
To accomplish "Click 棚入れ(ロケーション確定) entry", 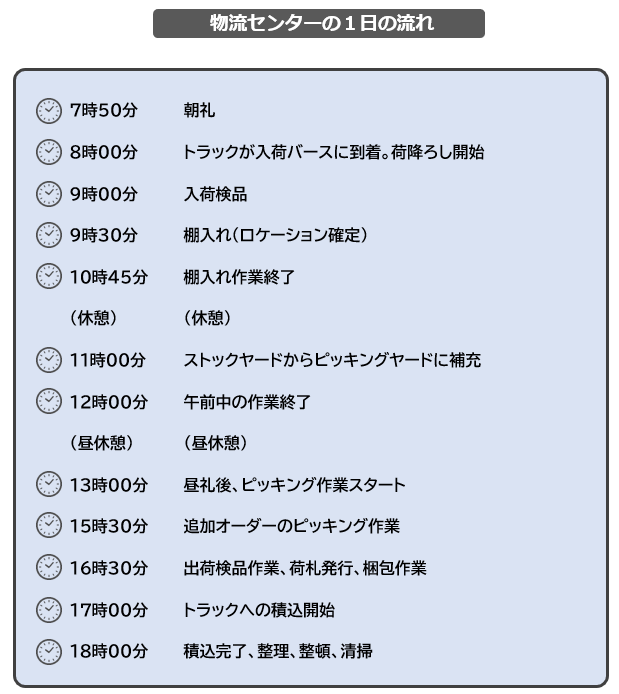I will click(276, 235).
